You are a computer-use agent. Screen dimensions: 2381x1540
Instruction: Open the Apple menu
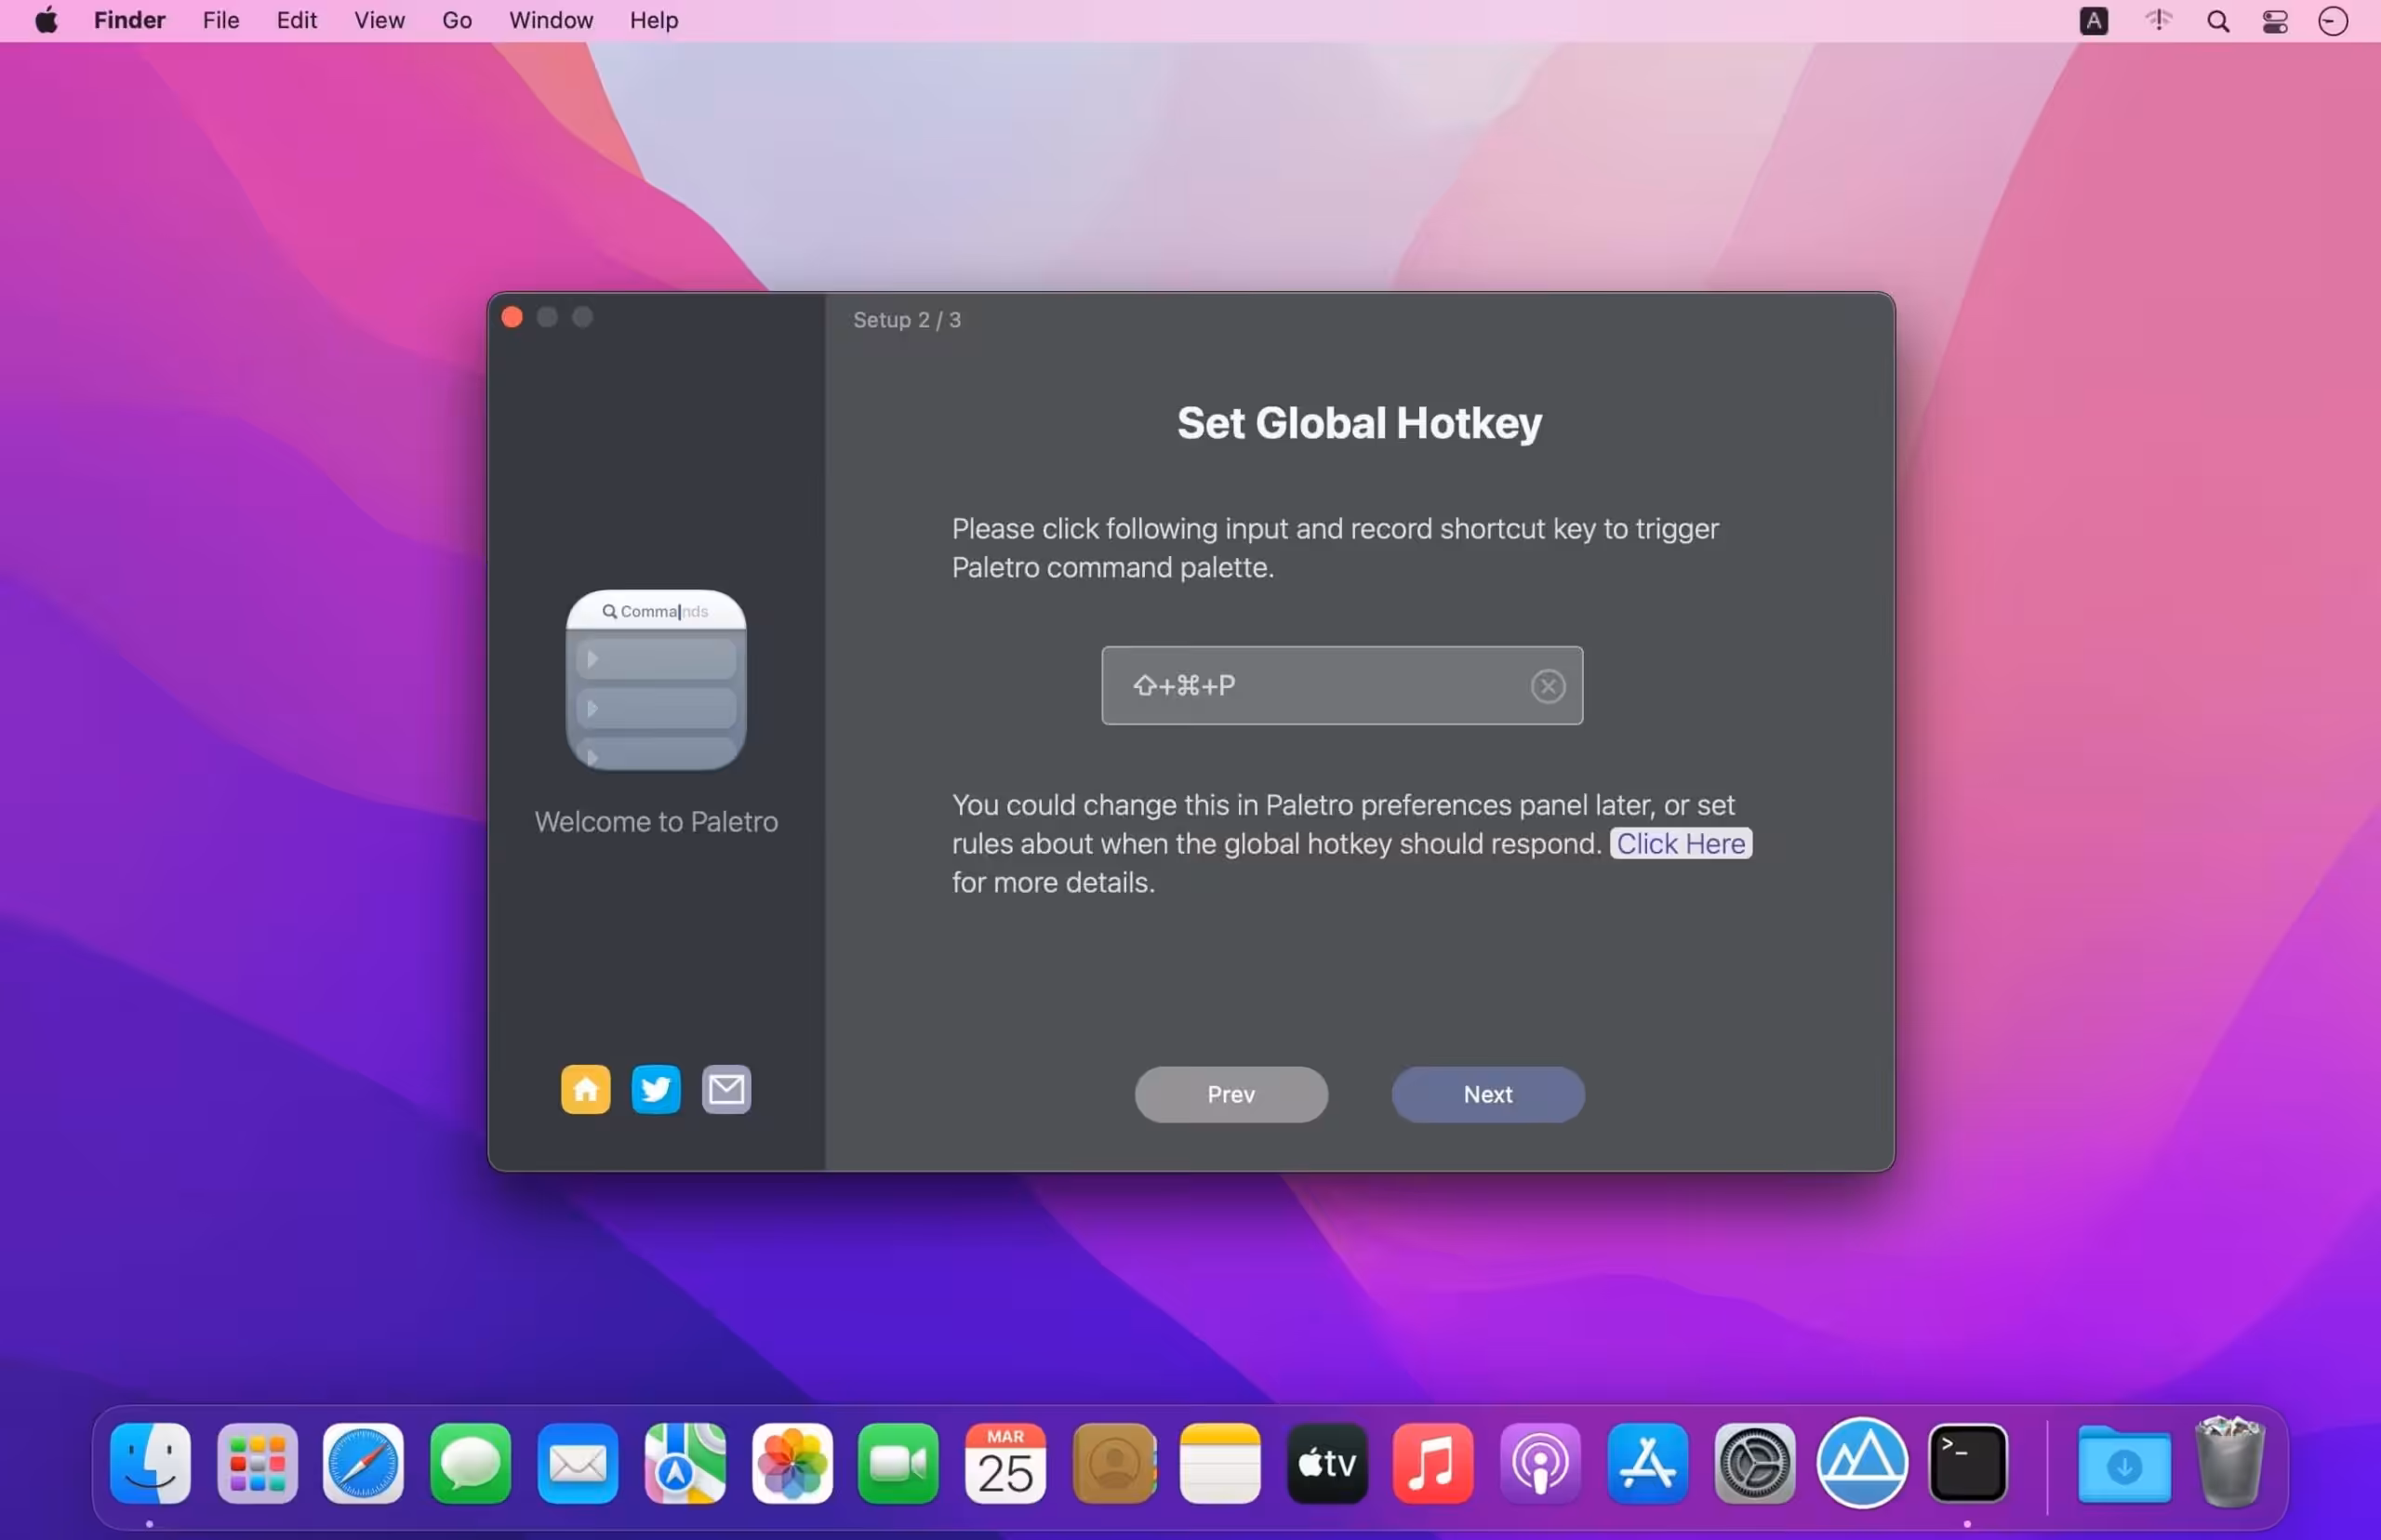tap(46, 20)
